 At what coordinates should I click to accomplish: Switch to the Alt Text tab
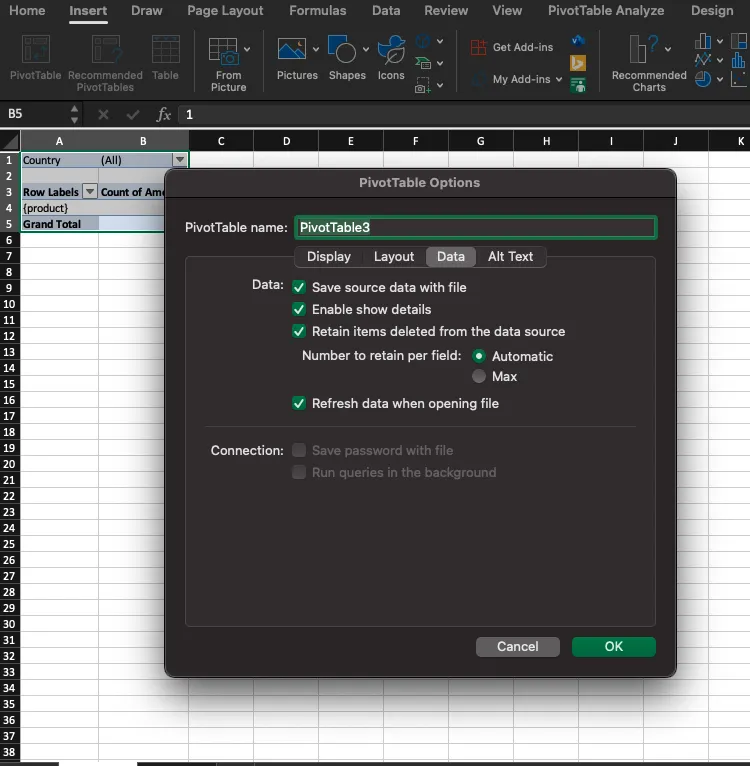(x=510, y=256)
